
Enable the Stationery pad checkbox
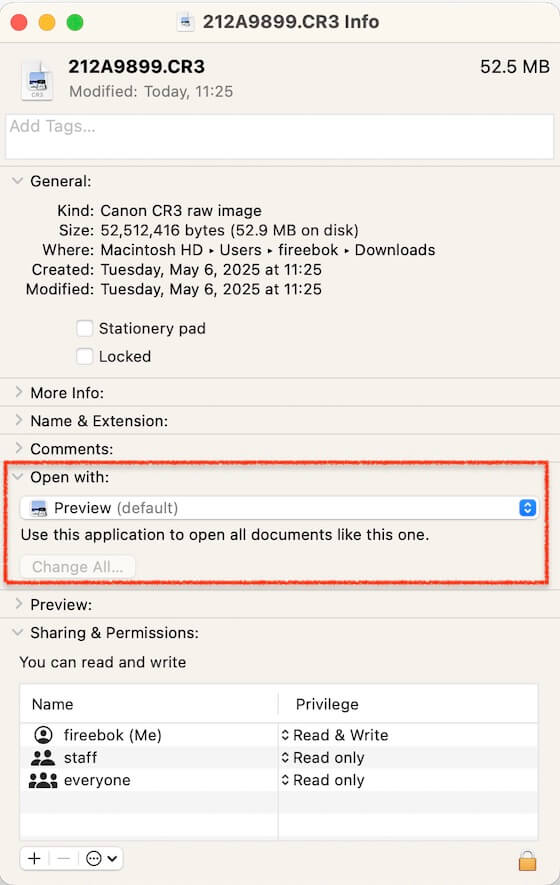tap(85, 328)
